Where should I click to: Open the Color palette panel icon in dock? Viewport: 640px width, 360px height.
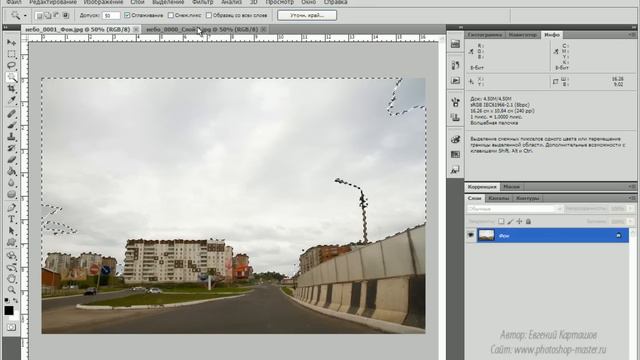[456, 139]
